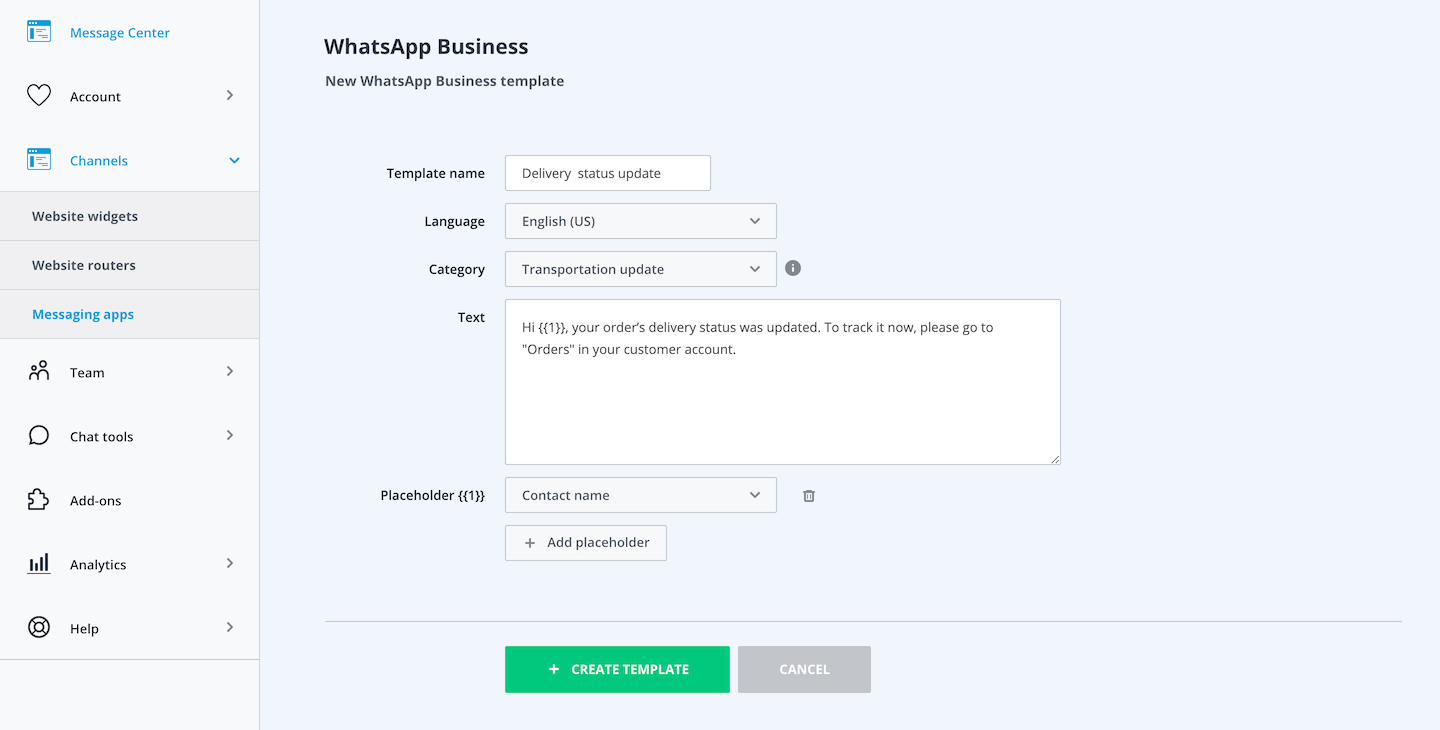Viewport: 1440px width, 730px height.
Task: Expand the Account menu chevron
Action: tap(230, 95)
